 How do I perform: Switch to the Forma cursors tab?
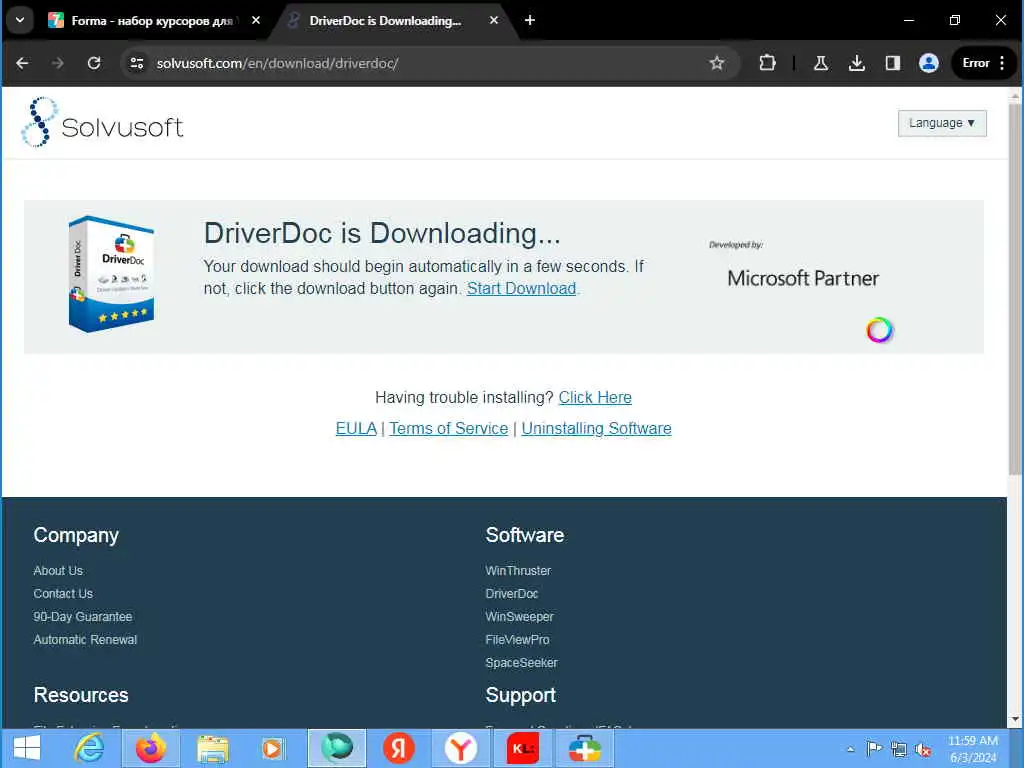click(152, 21)
